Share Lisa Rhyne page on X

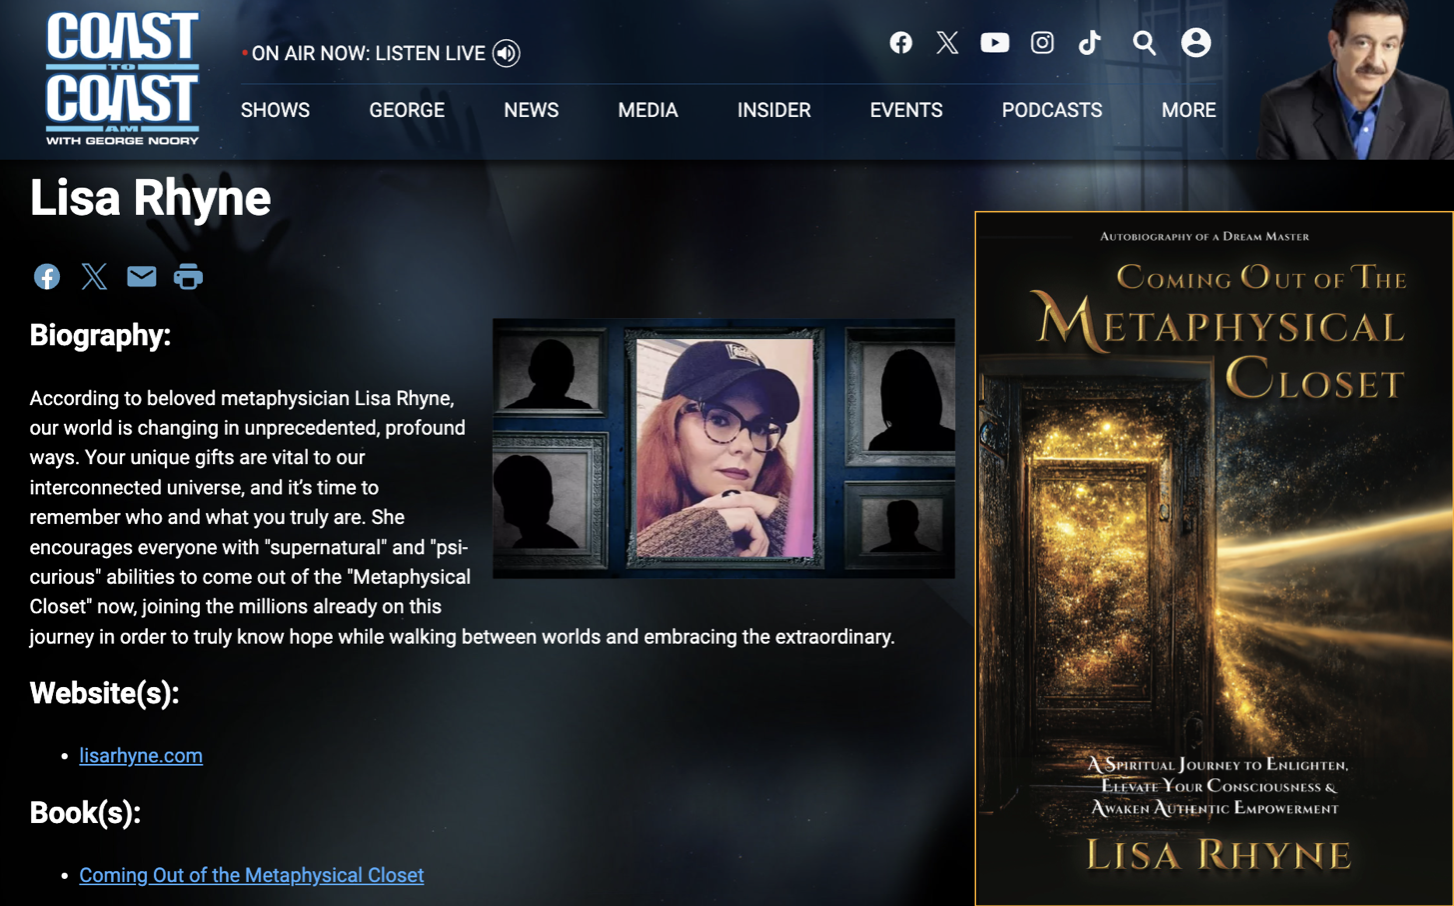coord(94,277)
